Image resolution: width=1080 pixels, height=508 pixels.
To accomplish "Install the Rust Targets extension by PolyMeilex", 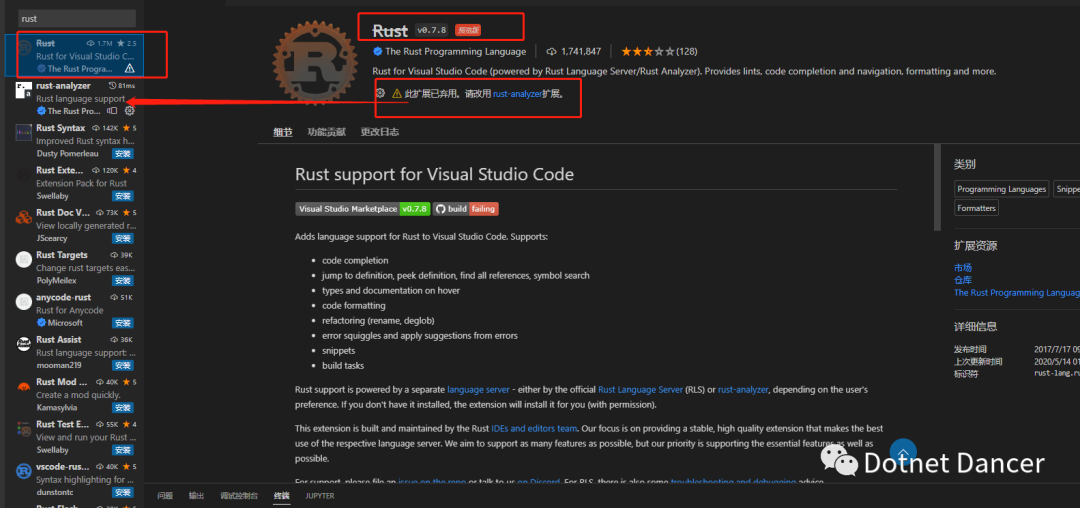I will coord(123,281).
